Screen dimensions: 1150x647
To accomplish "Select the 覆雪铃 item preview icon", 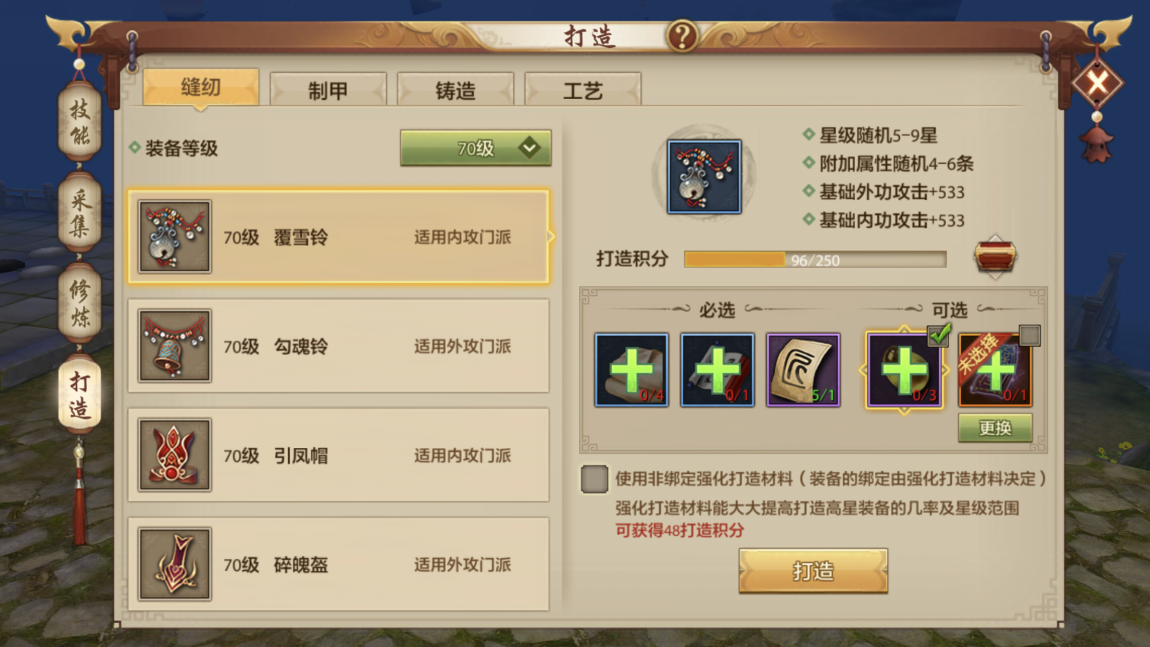I will coord(704,177).
